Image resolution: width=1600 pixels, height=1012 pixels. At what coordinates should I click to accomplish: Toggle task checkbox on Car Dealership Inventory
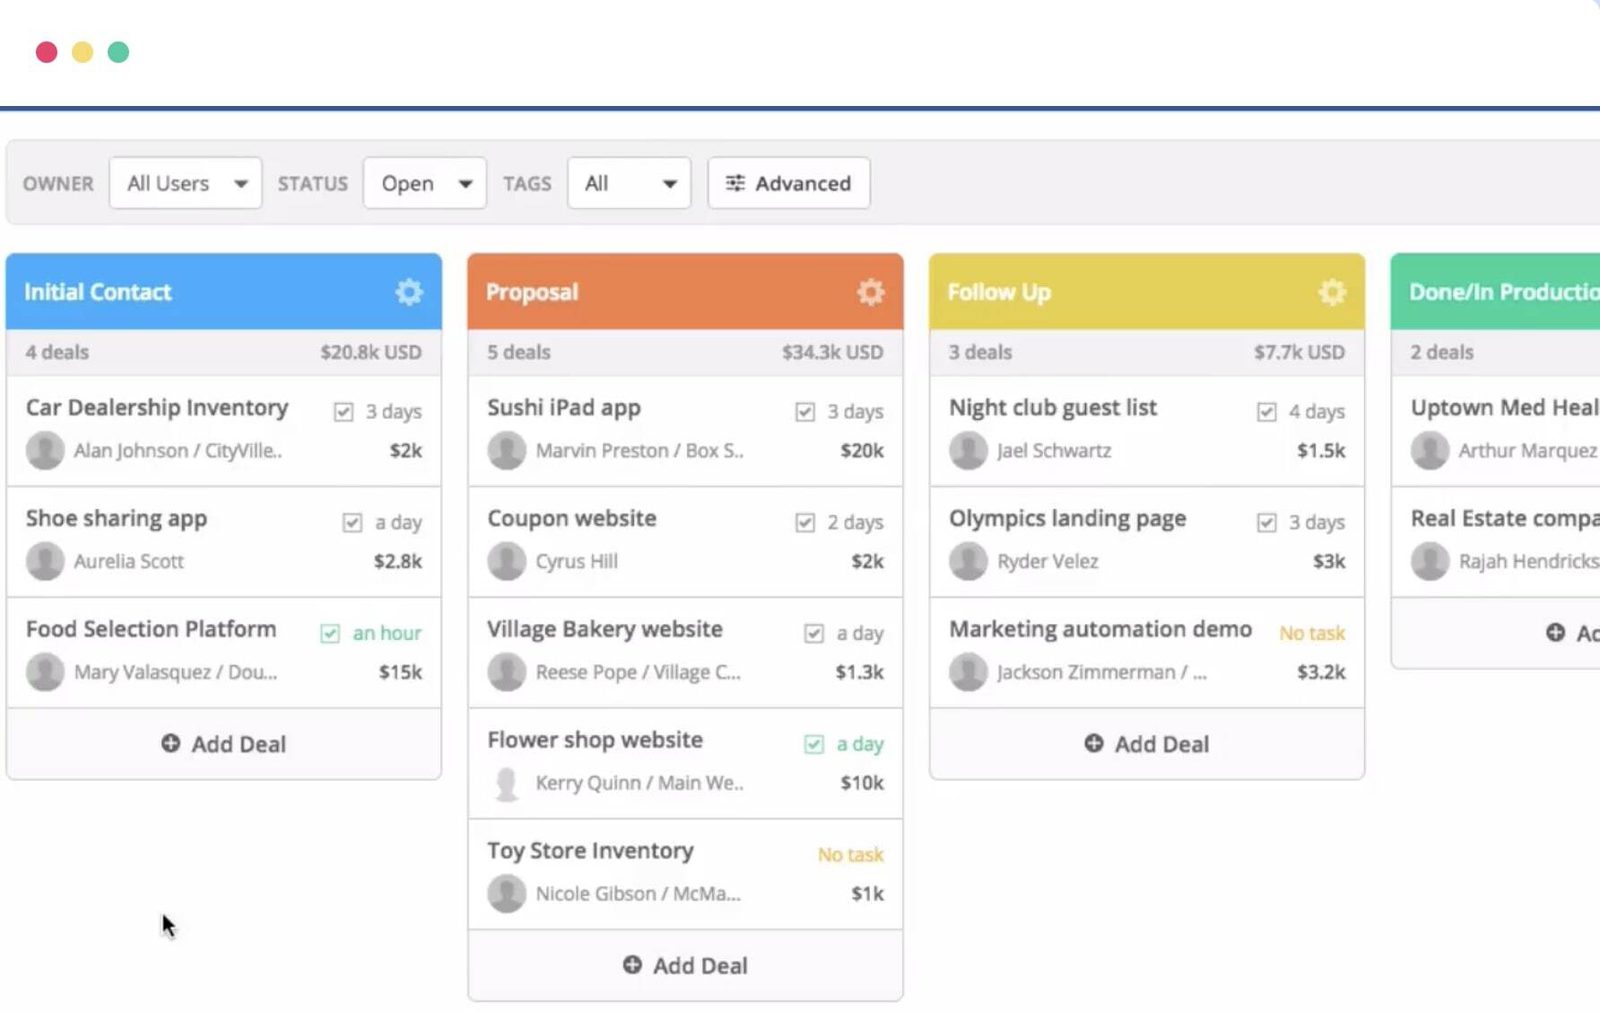tap(344, 412)
